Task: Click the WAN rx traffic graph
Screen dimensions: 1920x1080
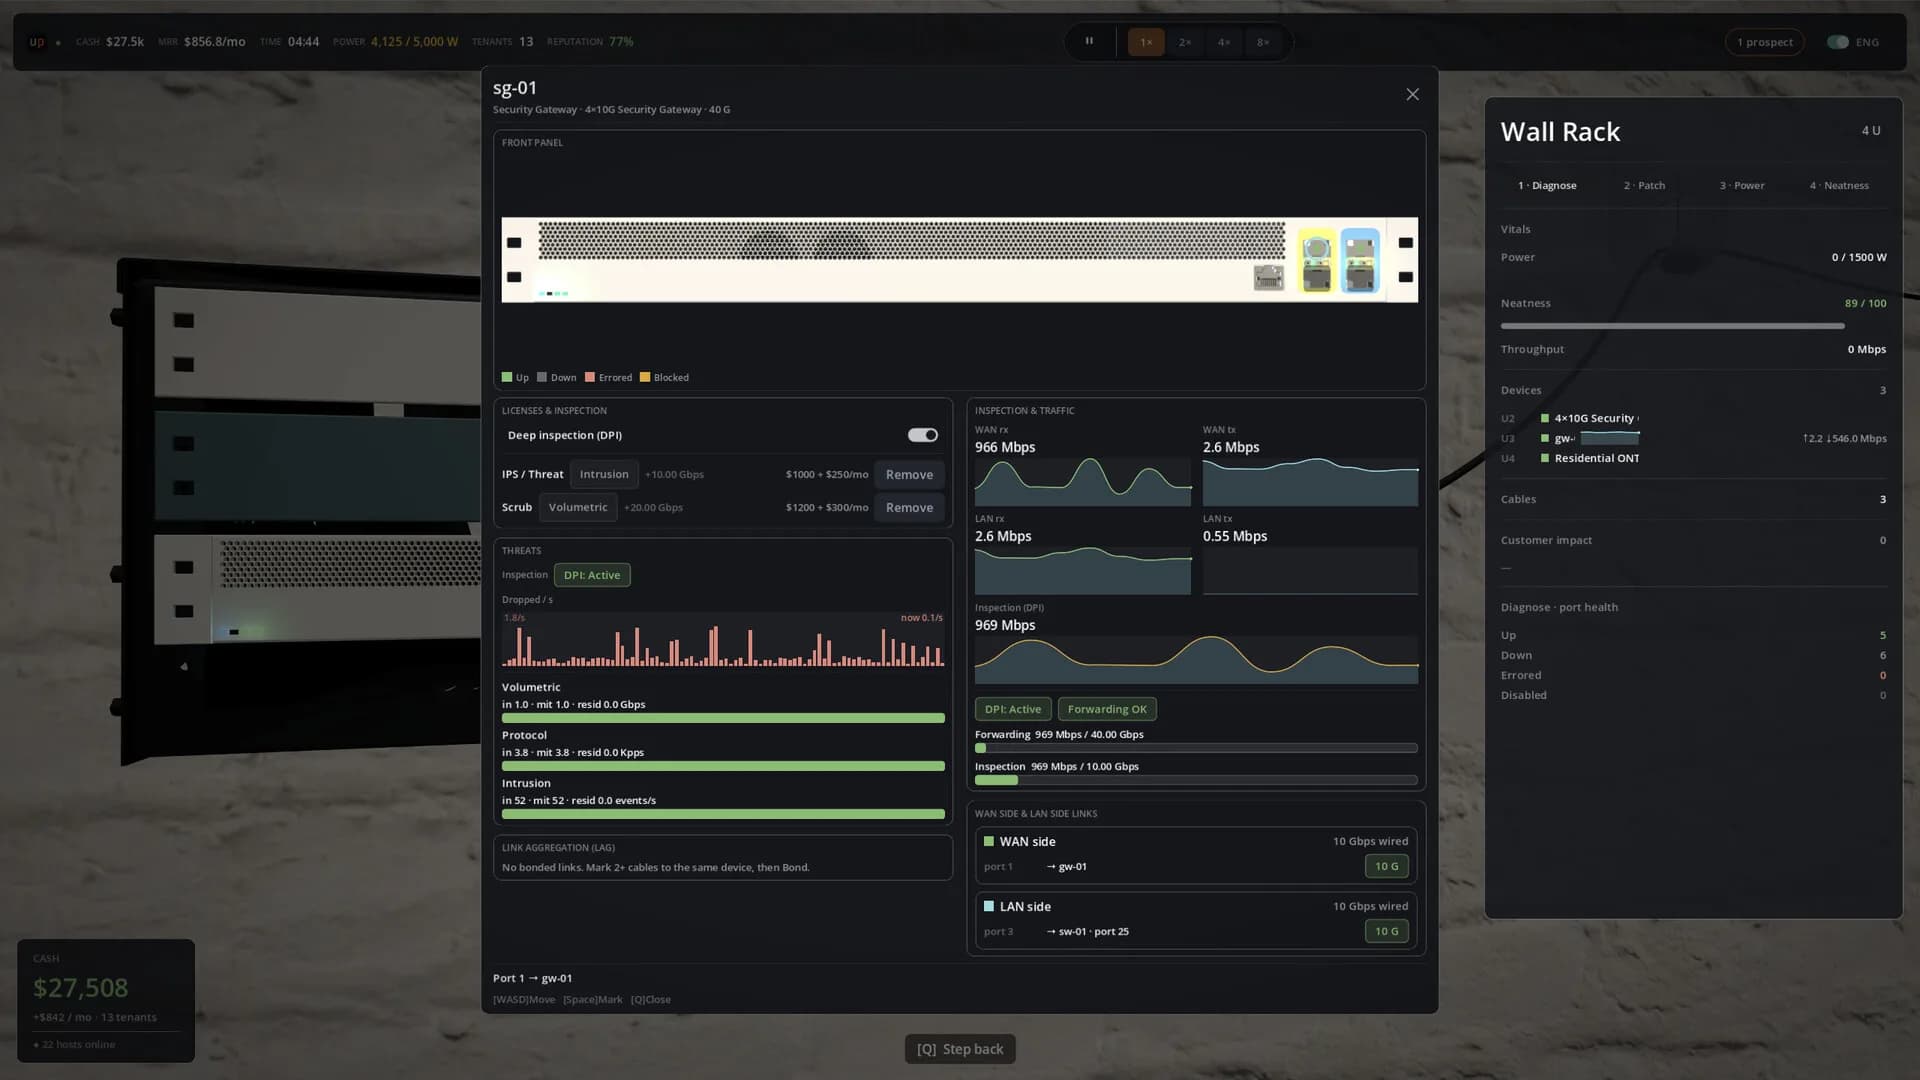Action: coord(1083,482)
